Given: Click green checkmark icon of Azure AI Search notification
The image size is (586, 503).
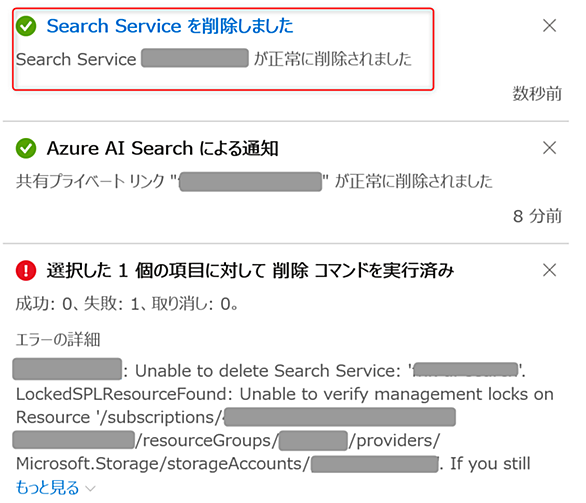Looking at the screenshot, I should [26, 148].
